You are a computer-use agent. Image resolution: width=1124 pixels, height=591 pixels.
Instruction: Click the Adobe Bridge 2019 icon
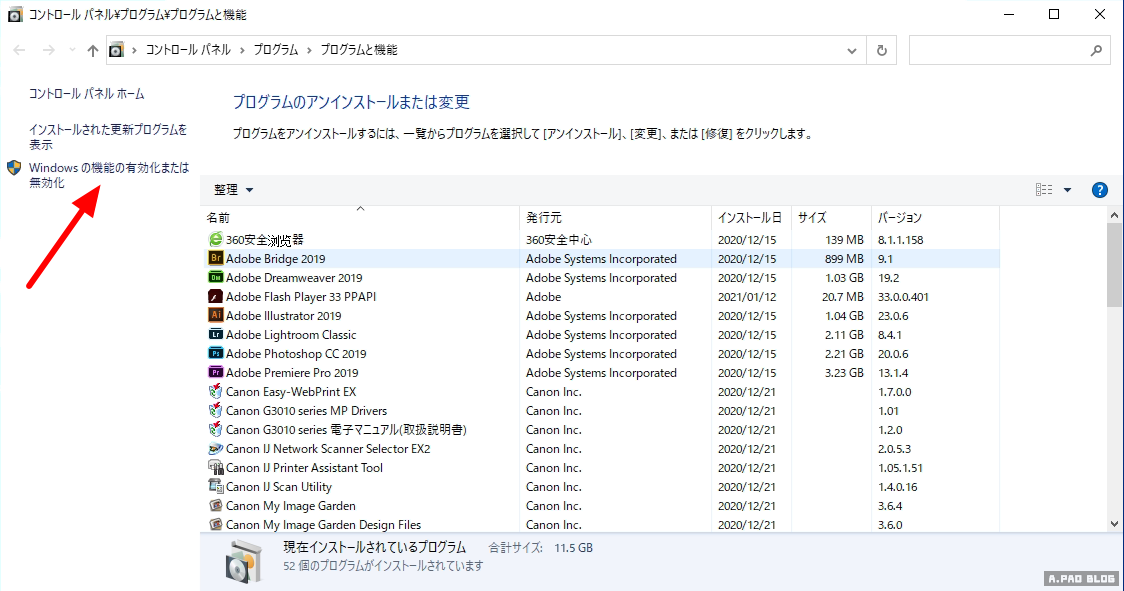pyautogui.click(x=215, y=259)
